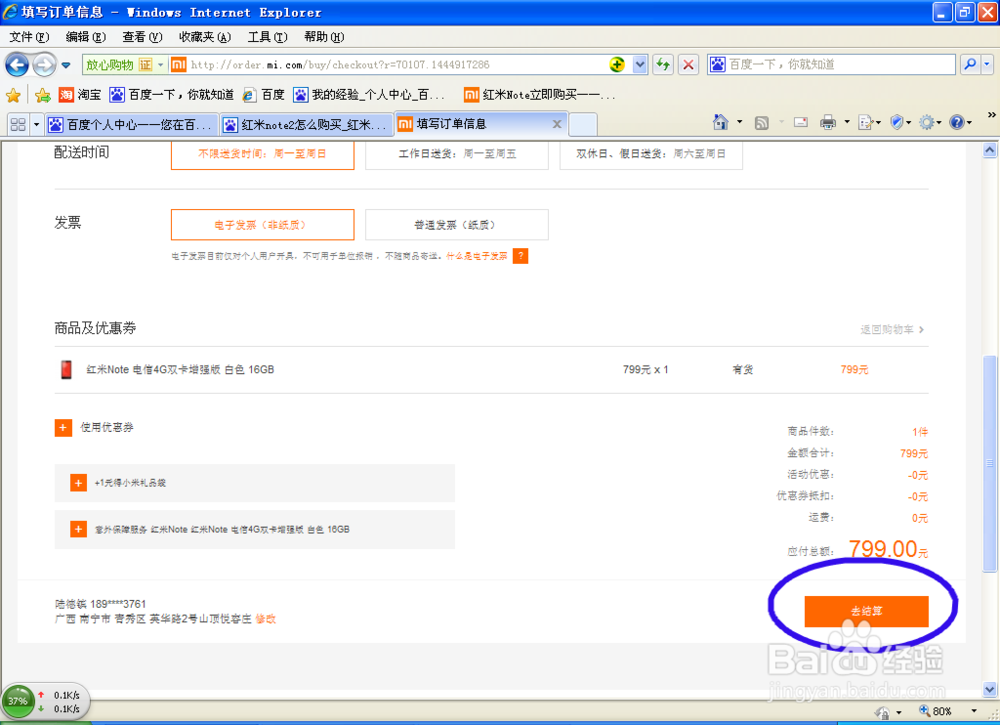
Task: Open the recent pages dropdown beside Forward
Action: coord(66,65)
